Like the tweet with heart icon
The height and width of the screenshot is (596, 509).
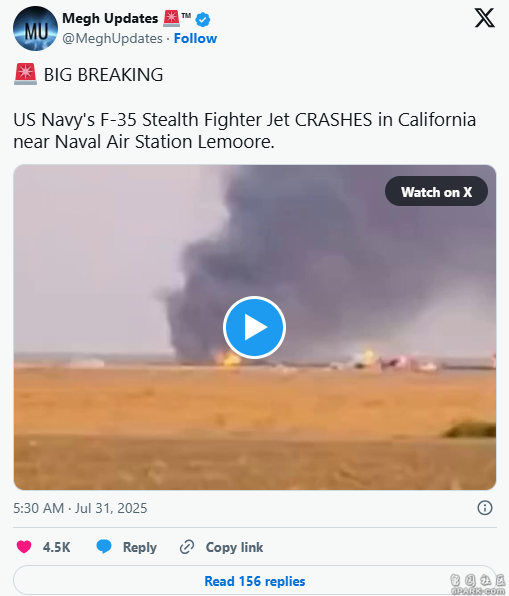[24, 547]
